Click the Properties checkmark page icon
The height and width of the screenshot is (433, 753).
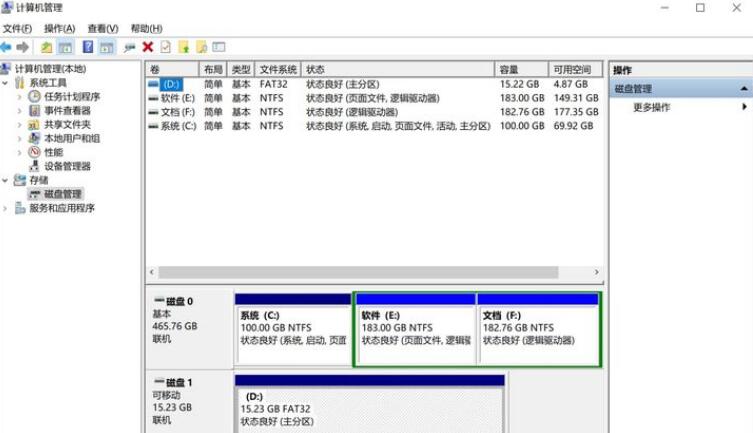tap(165, 47)
